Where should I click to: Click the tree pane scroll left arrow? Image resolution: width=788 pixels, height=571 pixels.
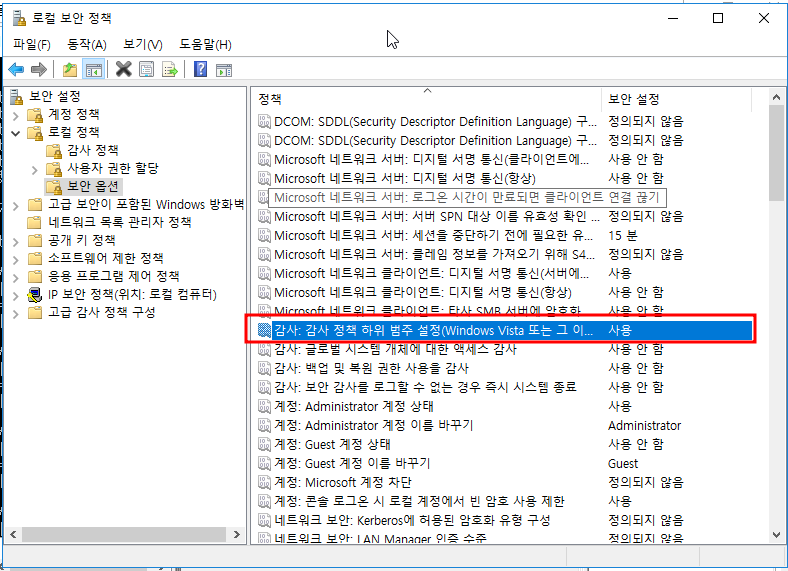click(x=13, y=534)
